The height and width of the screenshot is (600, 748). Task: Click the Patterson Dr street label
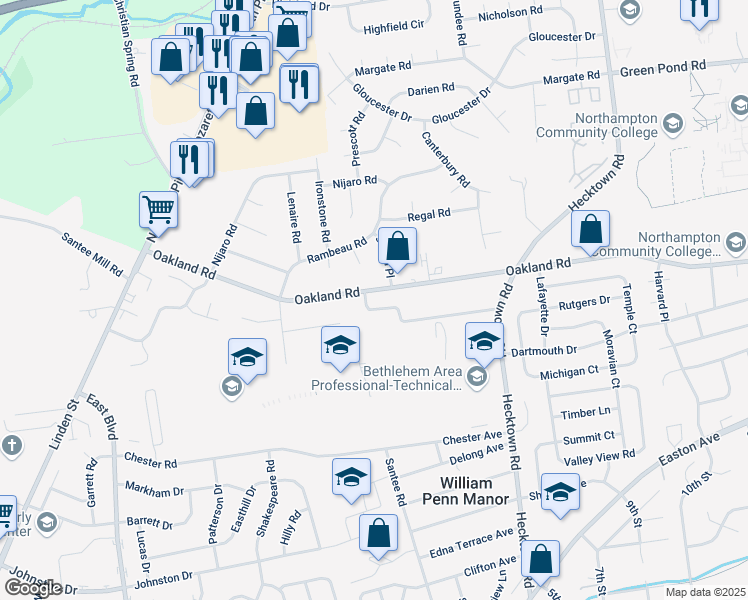click(x=215, y=514)
